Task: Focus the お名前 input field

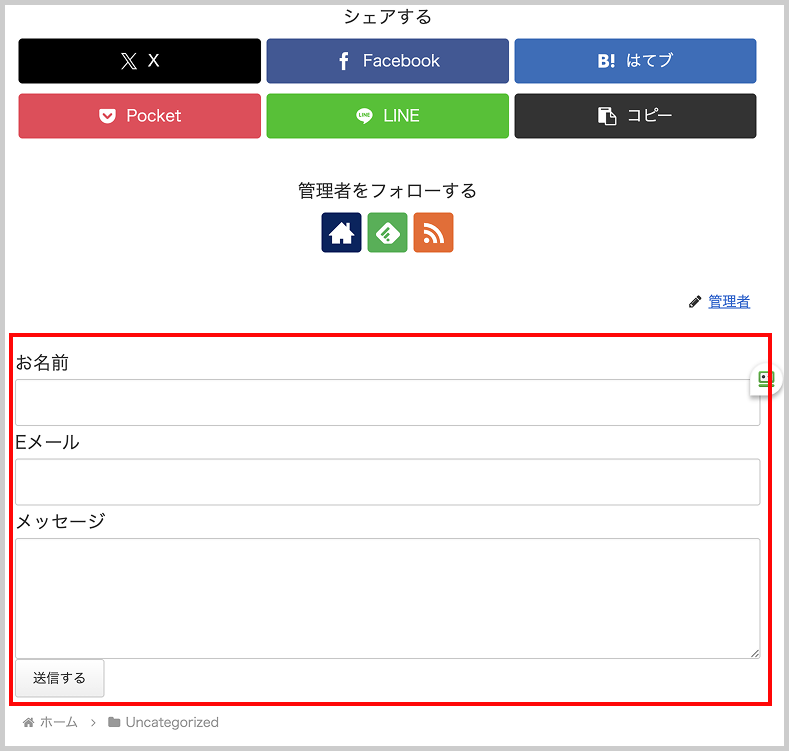Action: point(387,403)
